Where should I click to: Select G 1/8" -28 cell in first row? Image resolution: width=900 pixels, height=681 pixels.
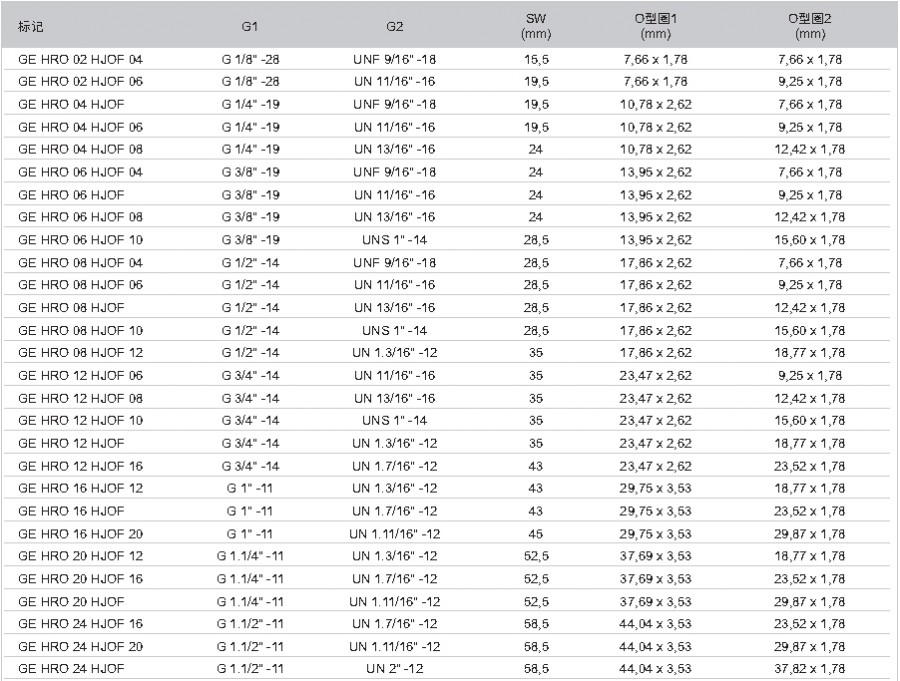click(250, 59)
